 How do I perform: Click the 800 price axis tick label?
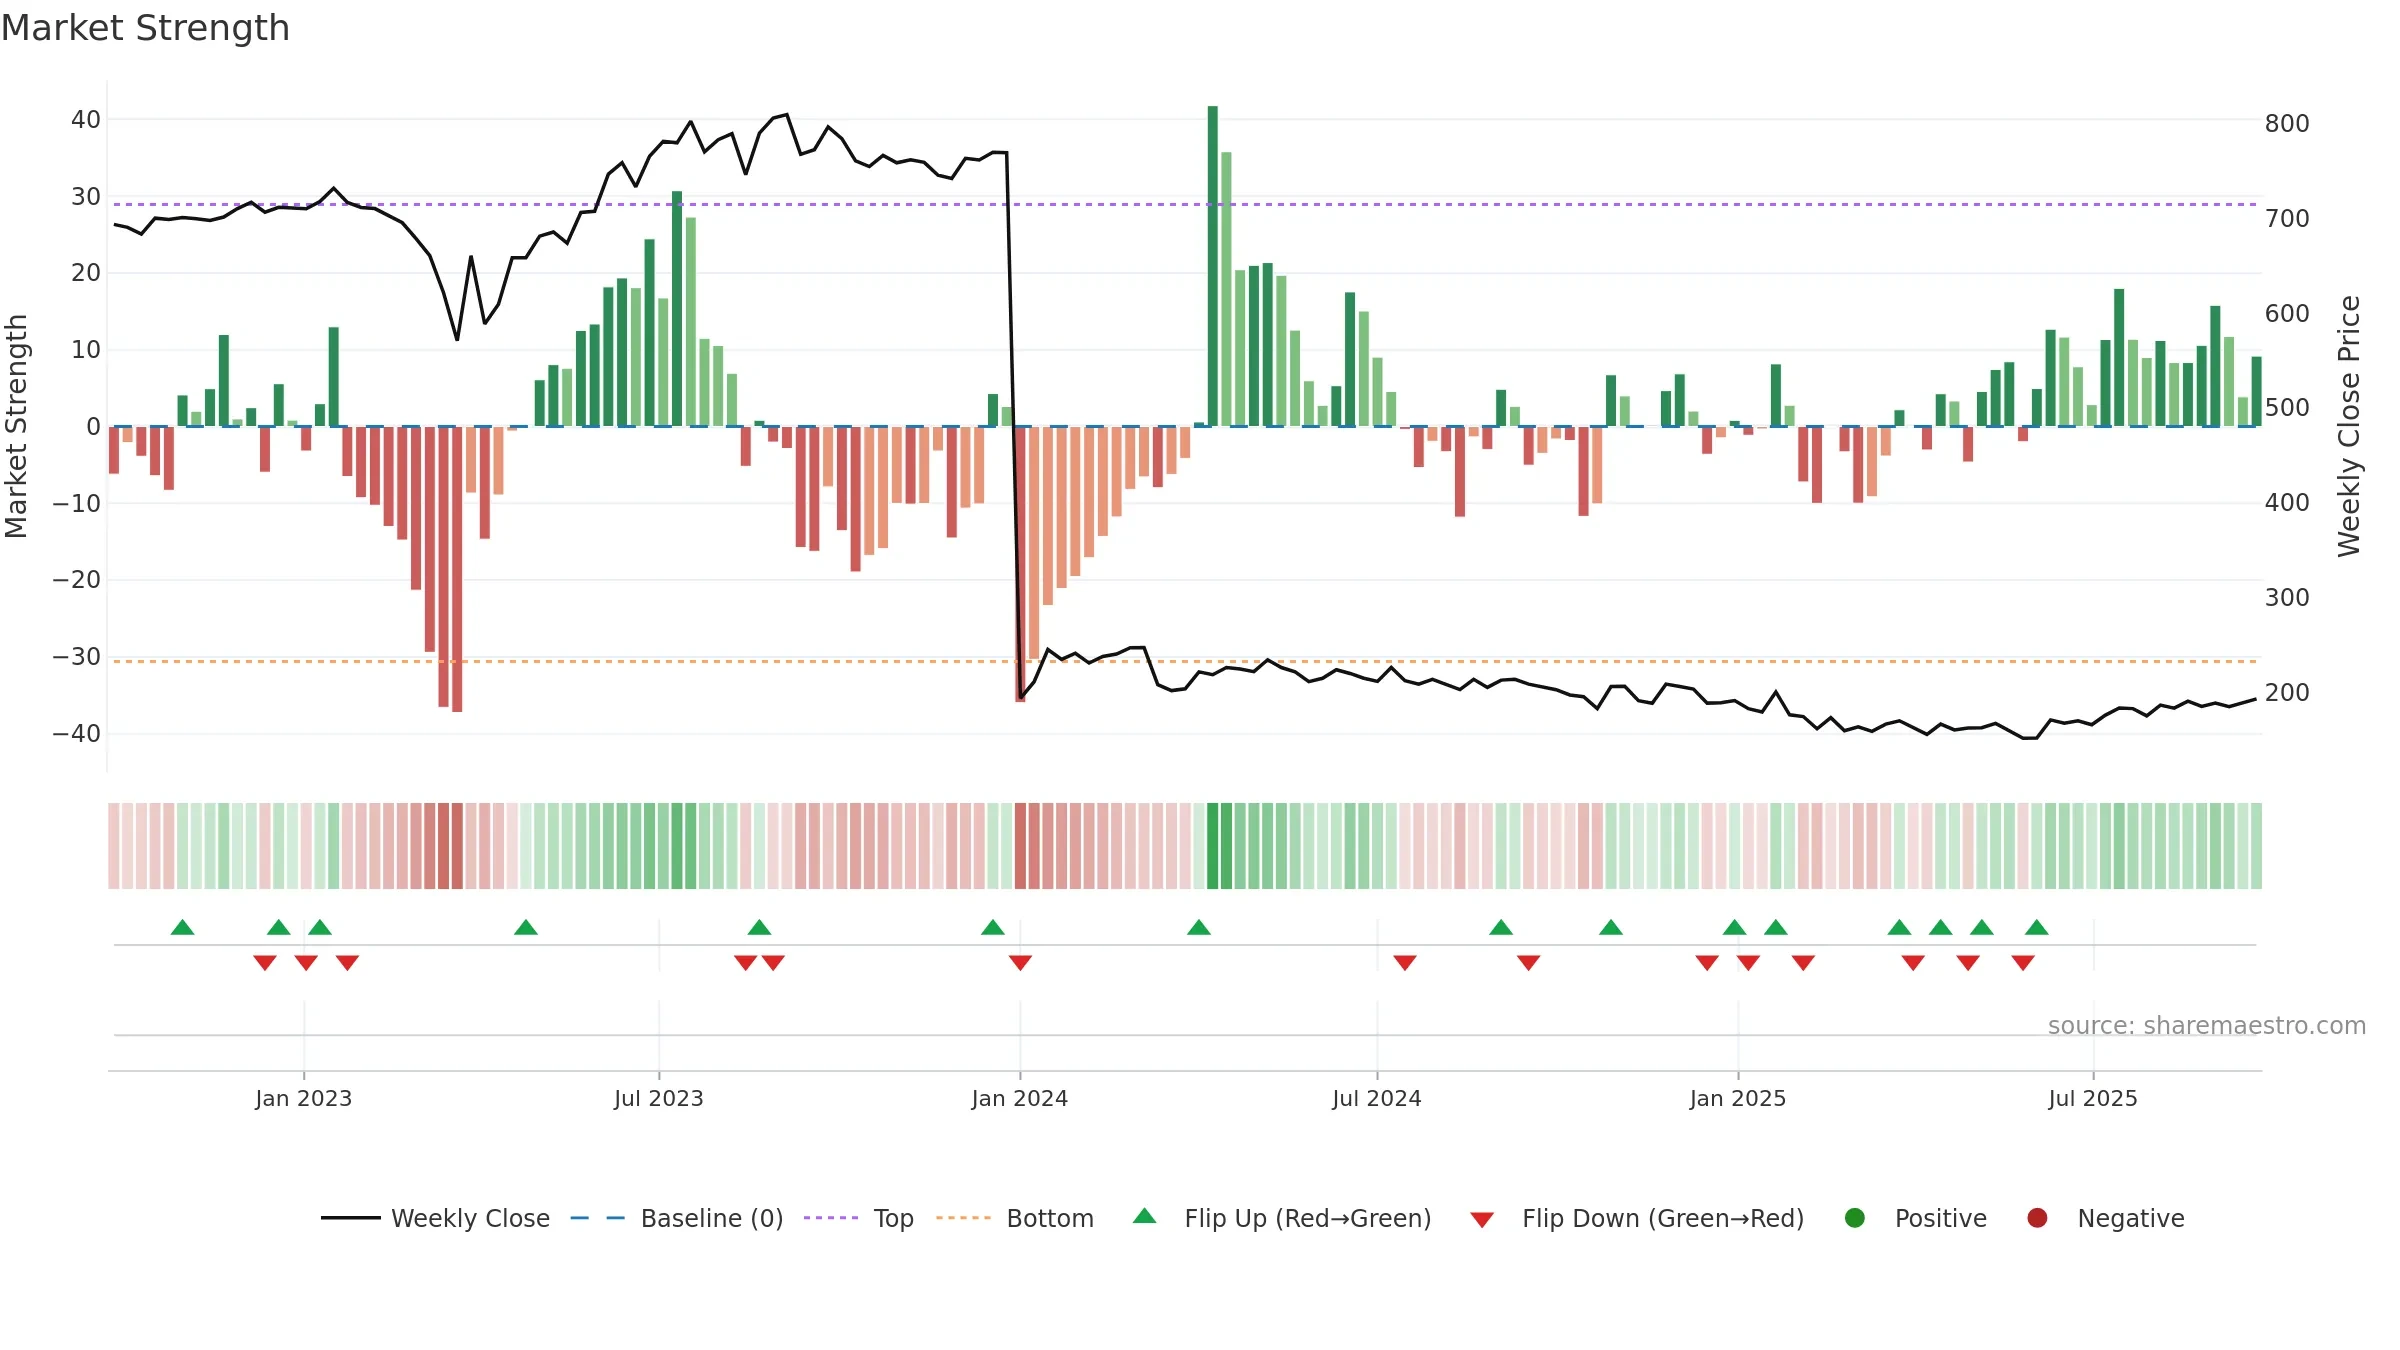[2287, 124]
